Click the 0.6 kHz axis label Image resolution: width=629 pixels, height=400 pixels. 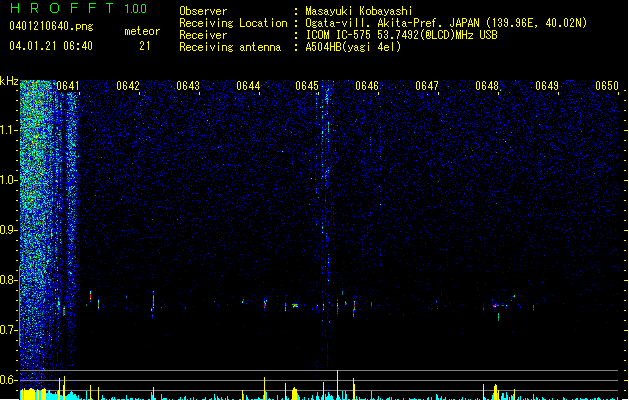[x=8, y=380]
